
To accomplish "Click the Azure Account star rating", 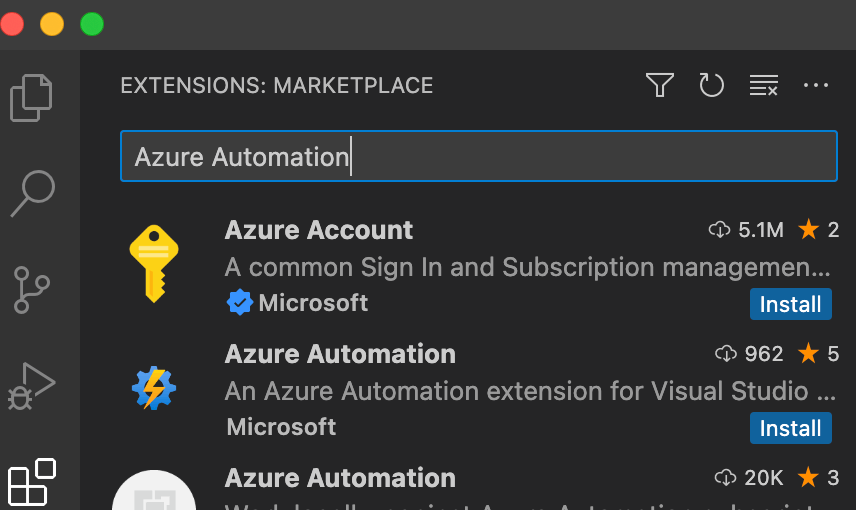I will coord(819,230).
